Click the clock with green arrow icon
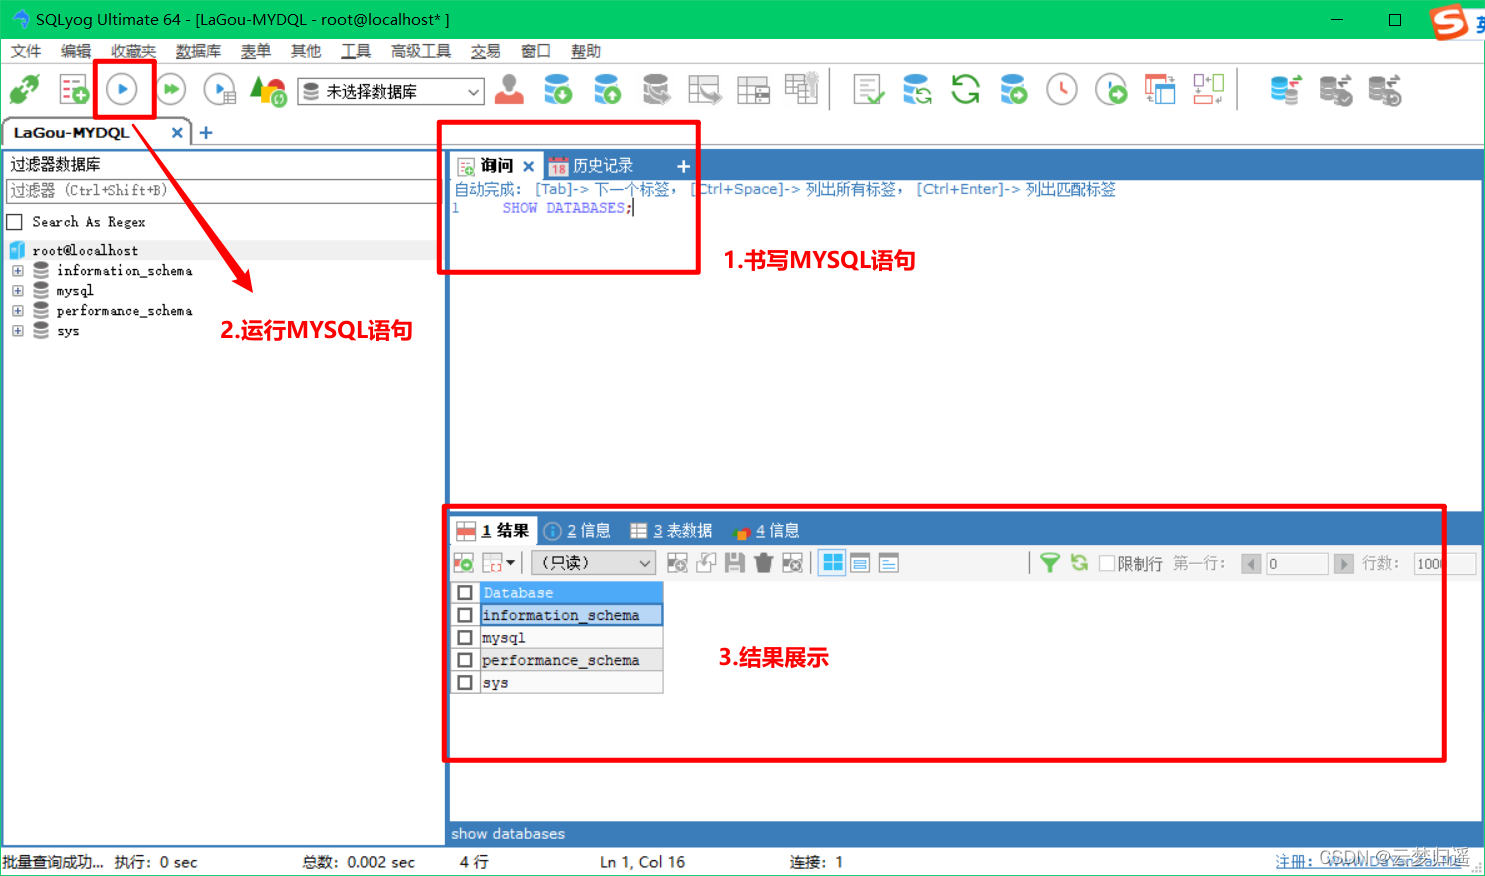This screenshot has height=876, width=1485. tap(1111, 90)
